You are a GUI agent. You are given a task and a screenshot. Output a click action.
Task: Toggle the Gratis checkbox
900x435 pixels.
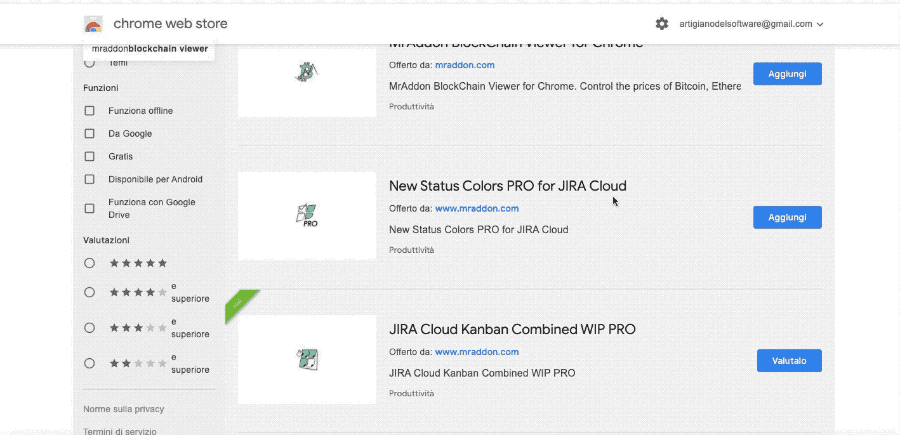(x=90, y=157)
